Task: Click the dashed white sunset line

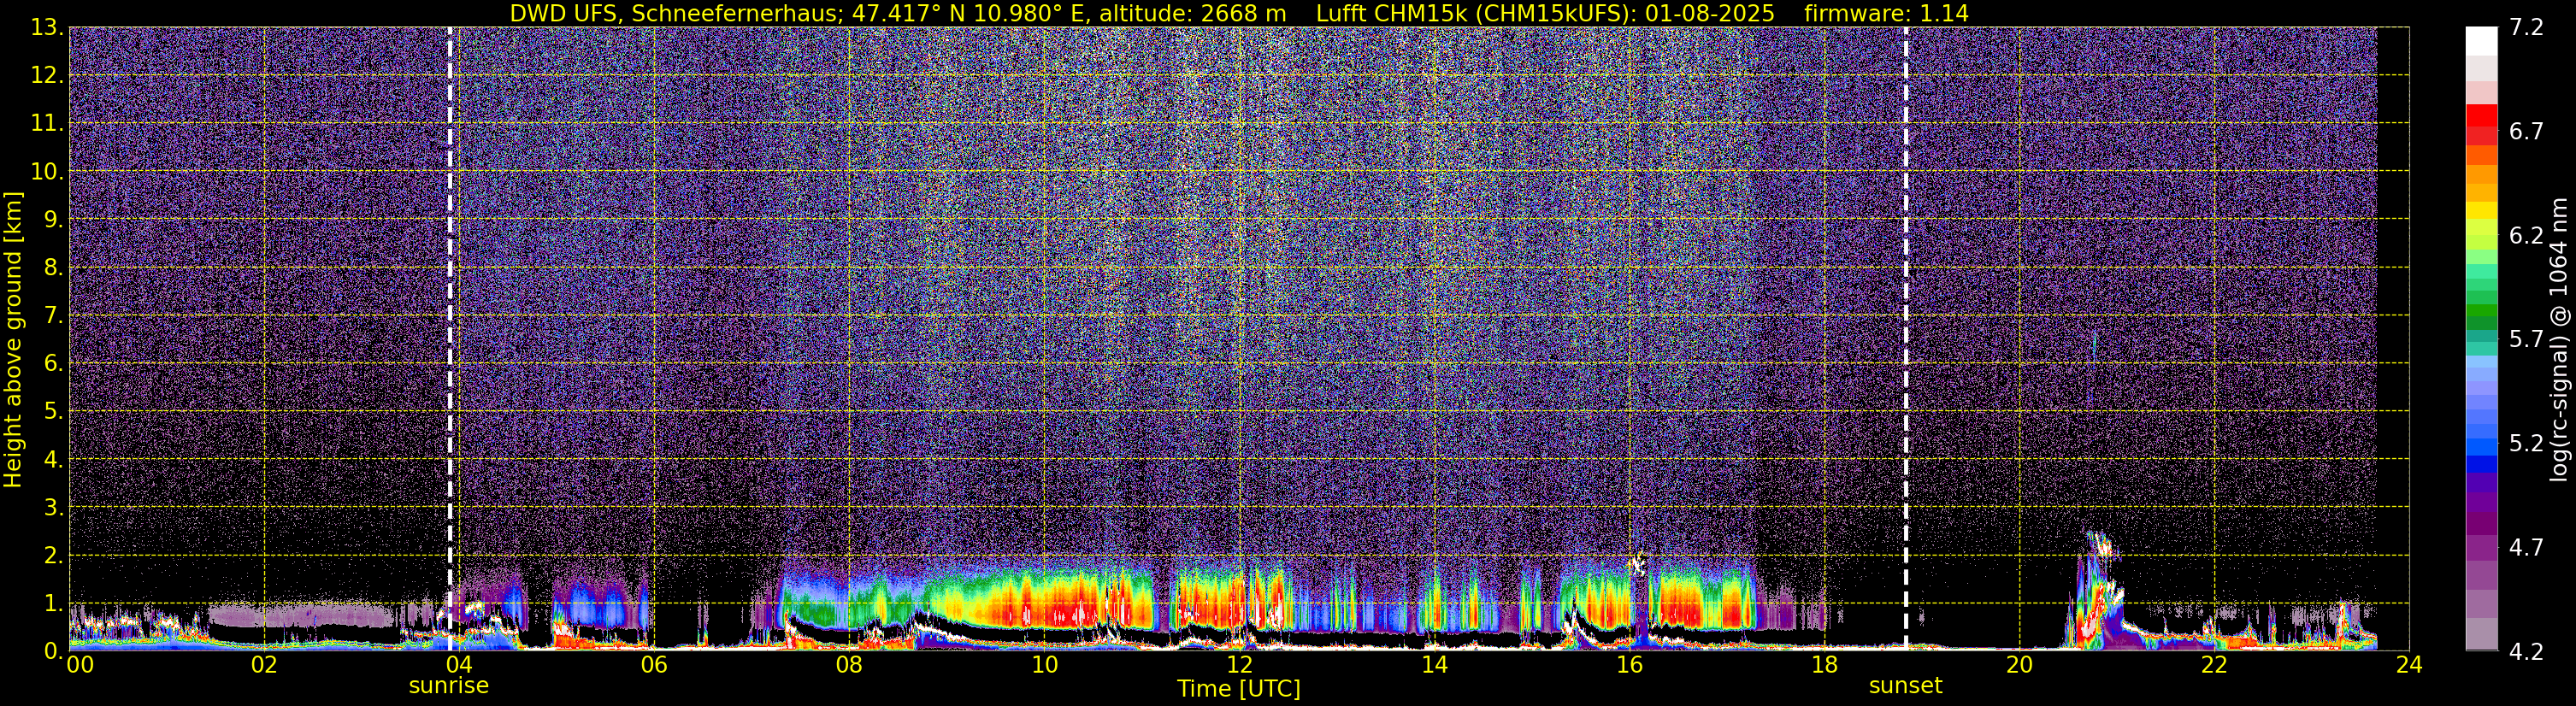Action: coord(1906,339)
